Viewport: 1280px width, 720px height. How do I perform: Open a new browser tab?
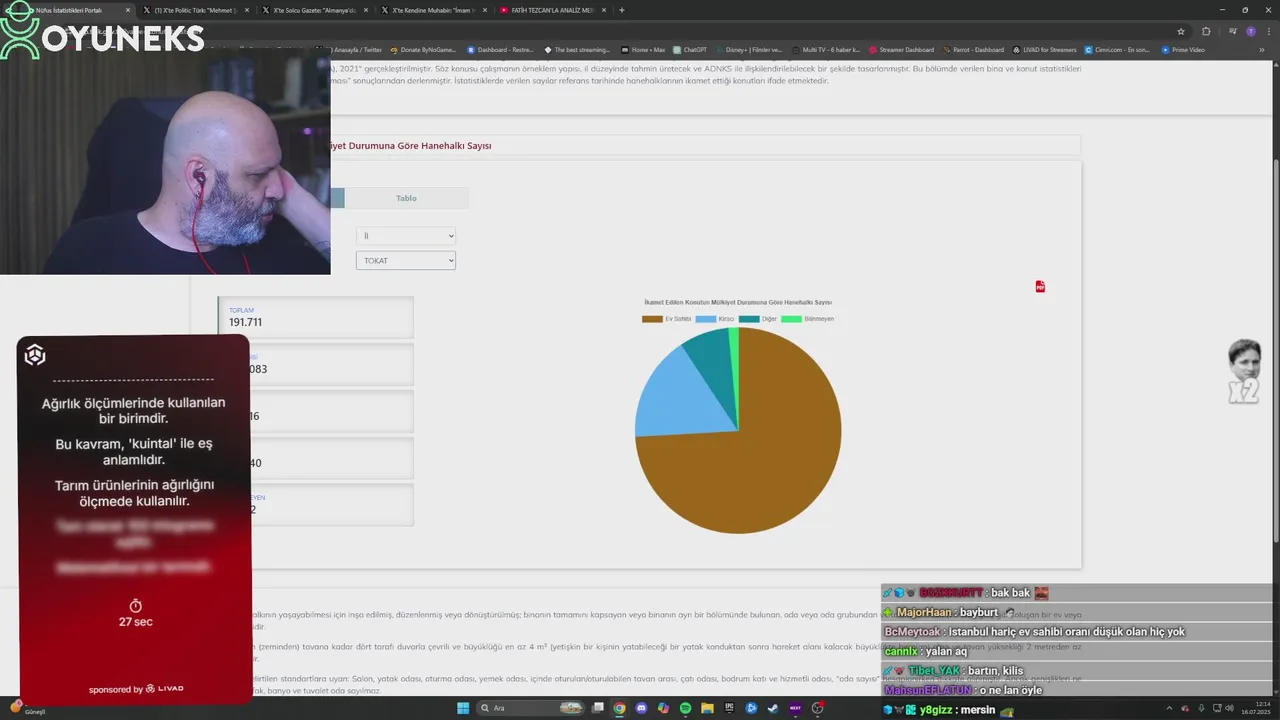coord(622,10)
